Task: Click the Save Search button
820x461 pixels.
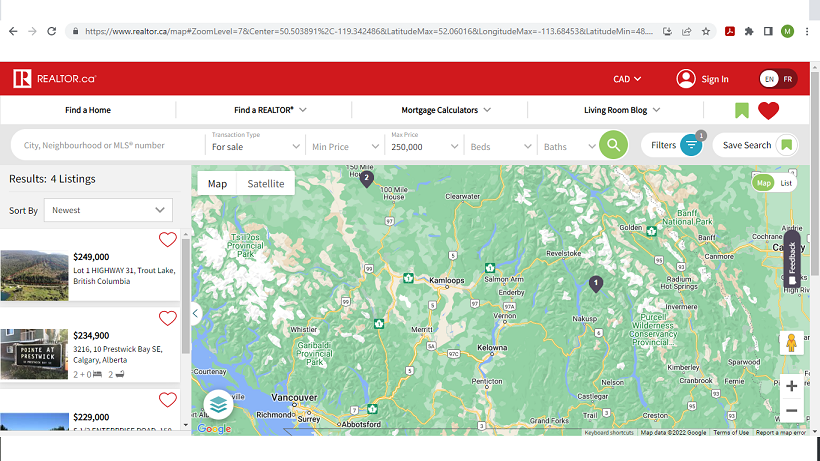Action: point(755,145)
